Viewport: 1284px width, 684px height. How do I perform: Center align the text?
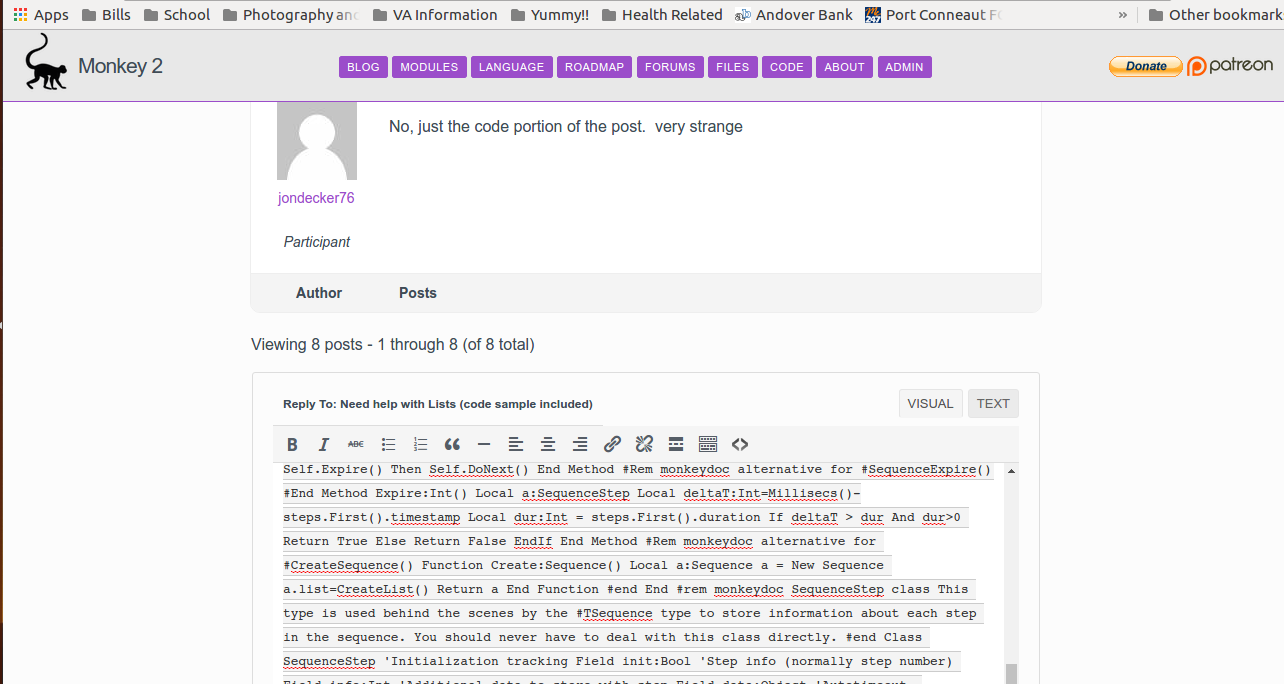pyautogui.click(x=548, y=445)
